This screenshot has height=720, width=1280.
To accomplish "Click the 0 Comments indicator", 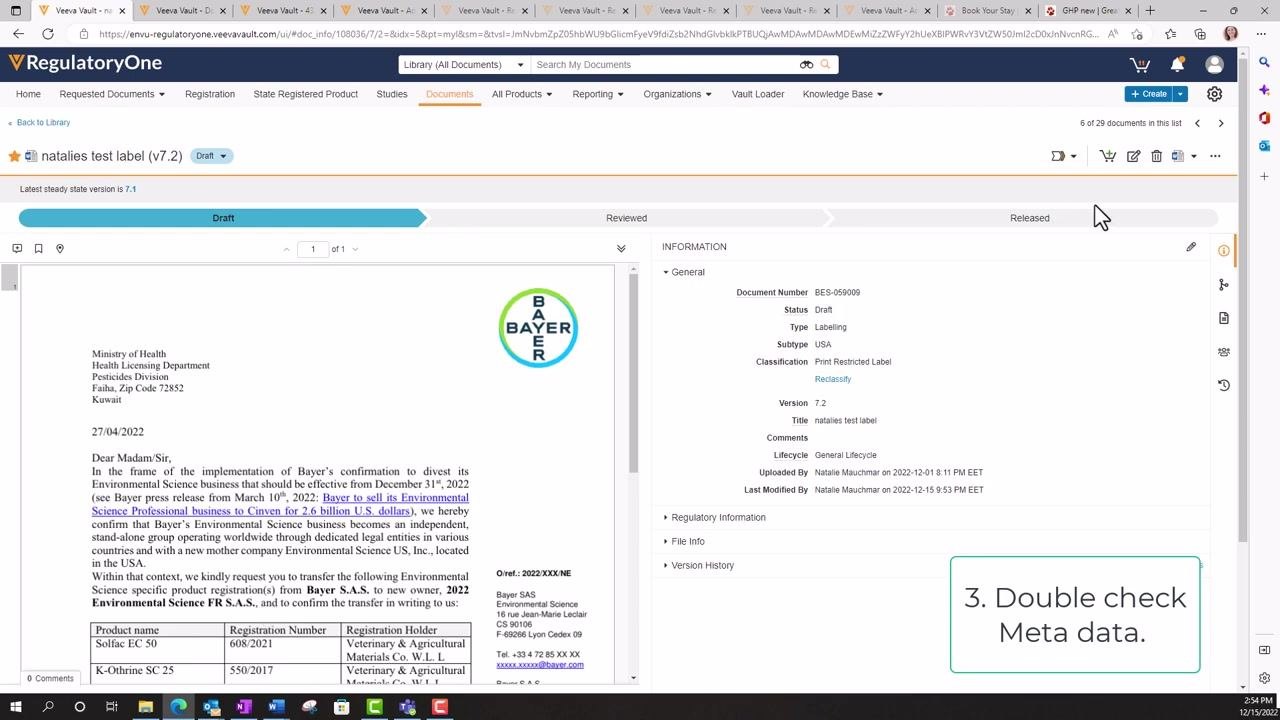I will (x=50, y=678).
